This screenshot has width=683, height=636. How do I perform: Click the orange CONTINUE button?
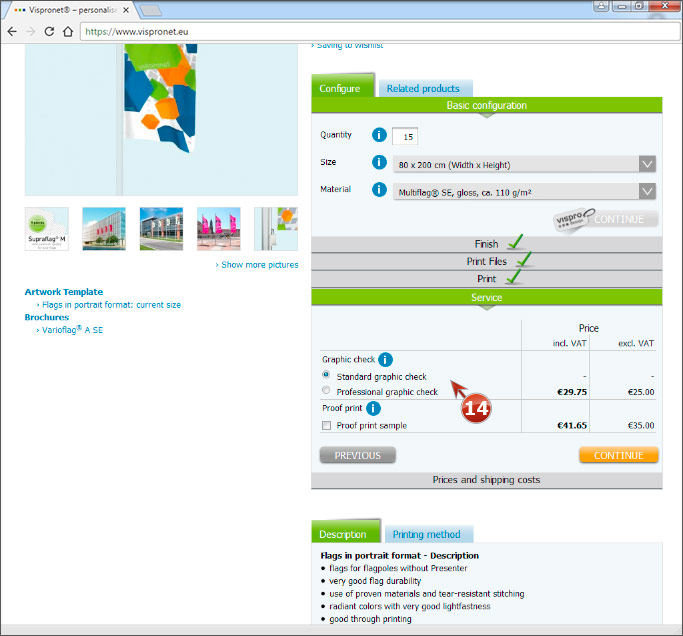pyautogui.click(x=619, y=455)
